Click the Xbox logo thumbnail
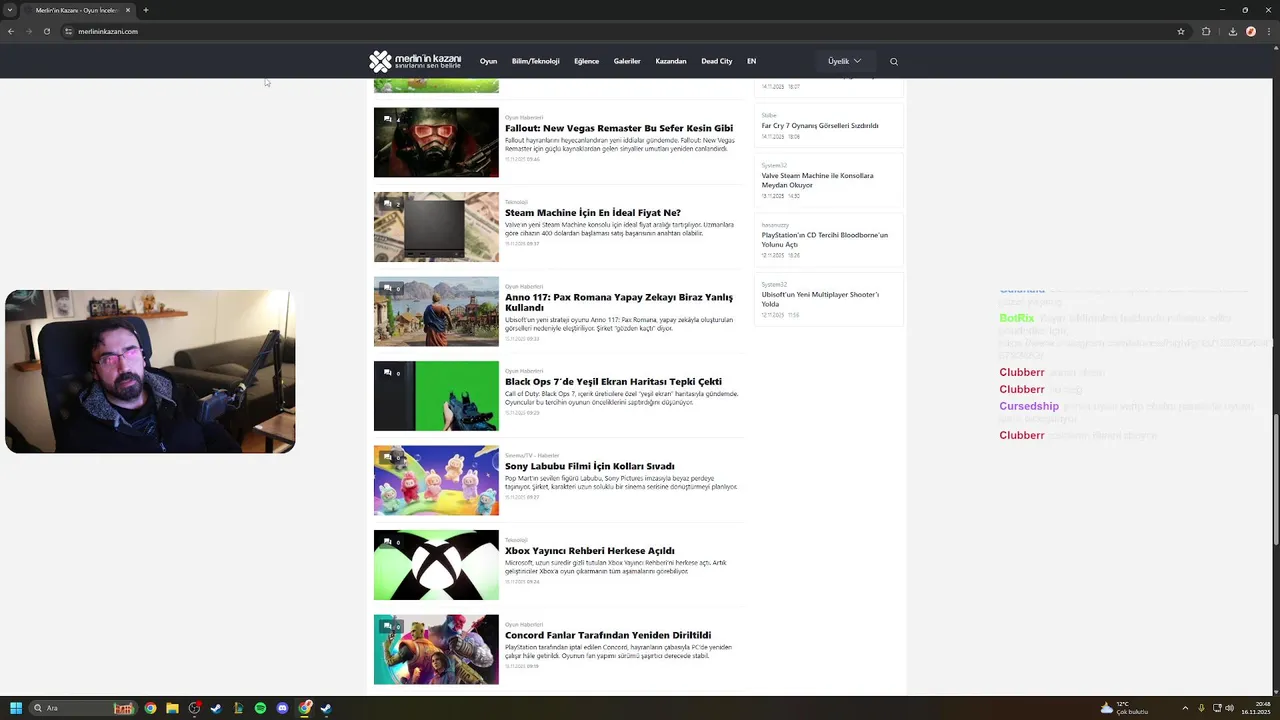Image resolution: width=1280 pixels, height=720 pixels. [436, 565]
